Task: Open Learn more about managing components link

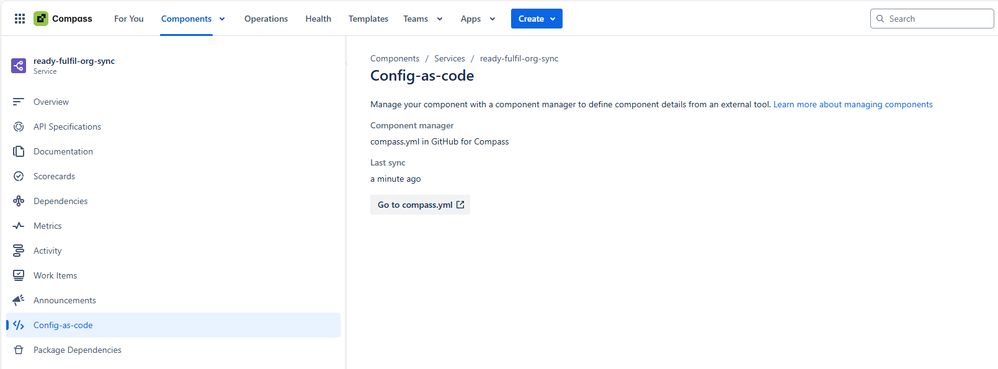Action: [853, 104]
